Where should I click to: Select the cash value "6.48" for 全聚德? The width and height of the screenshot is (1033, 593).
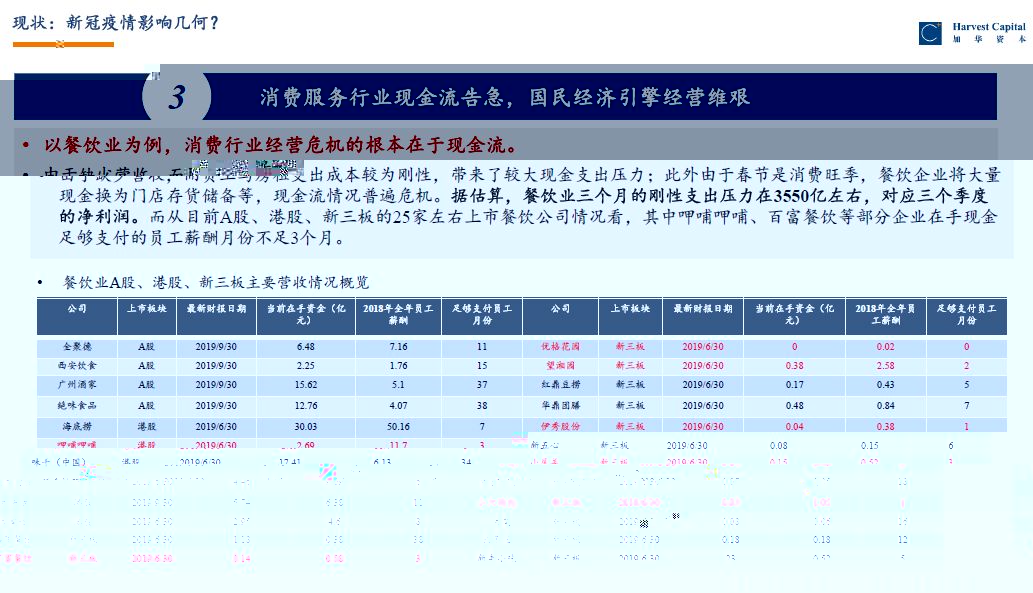306,347
